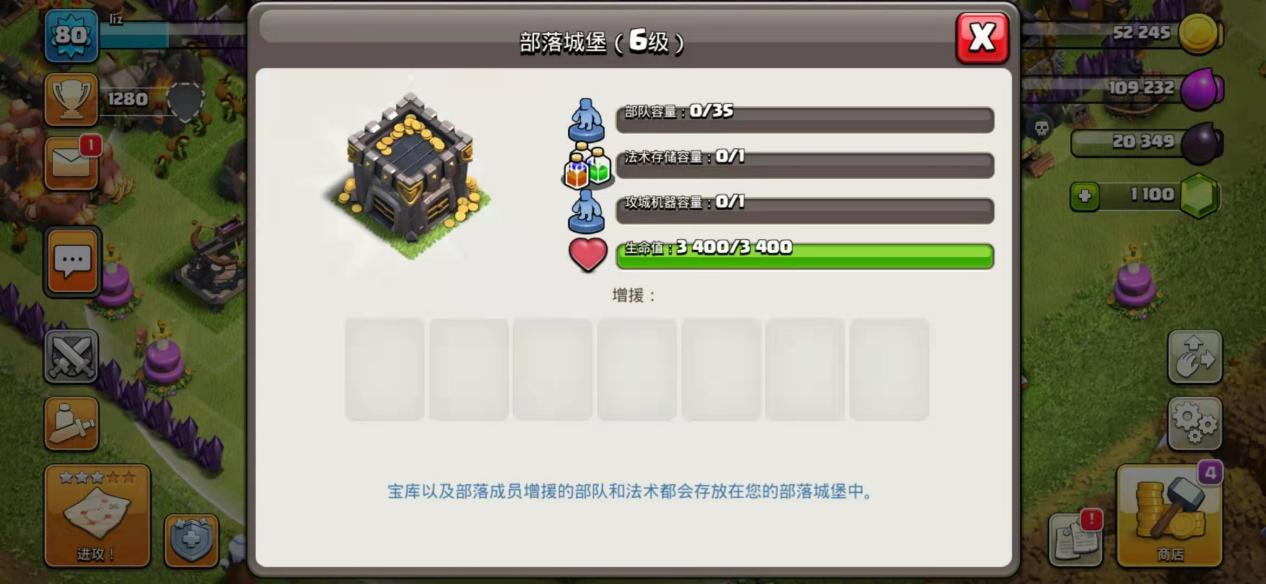Open the trophy league icon

point(71,99)
